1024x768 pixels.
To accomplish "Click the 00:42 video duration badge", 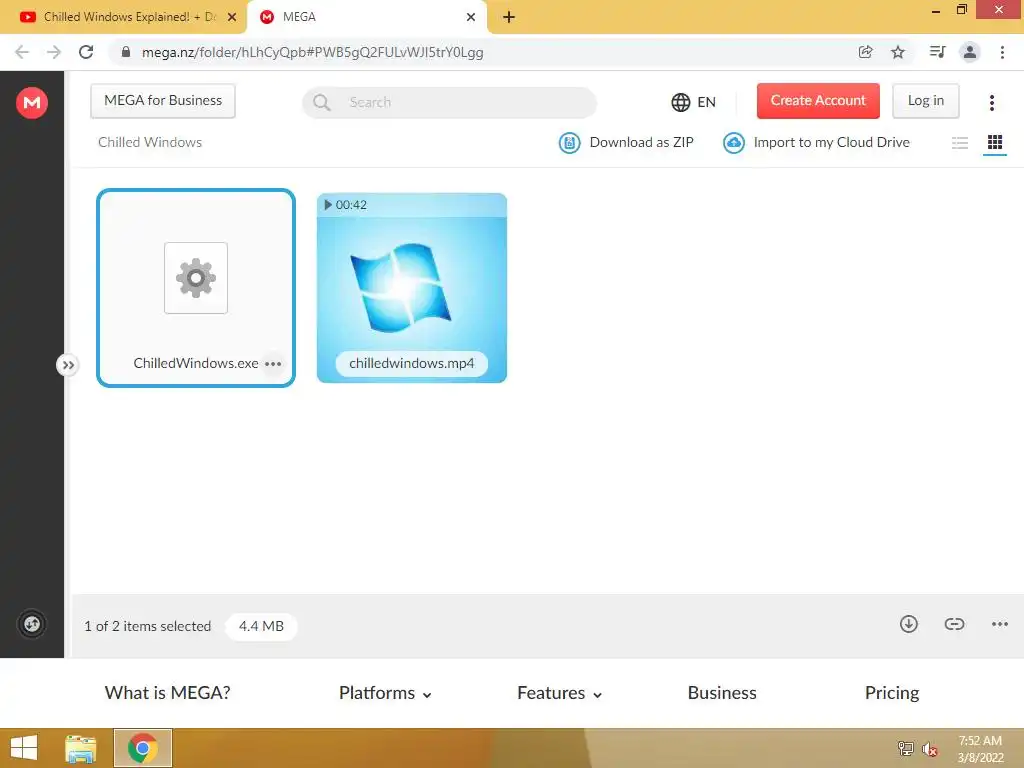I will [345, 205].
